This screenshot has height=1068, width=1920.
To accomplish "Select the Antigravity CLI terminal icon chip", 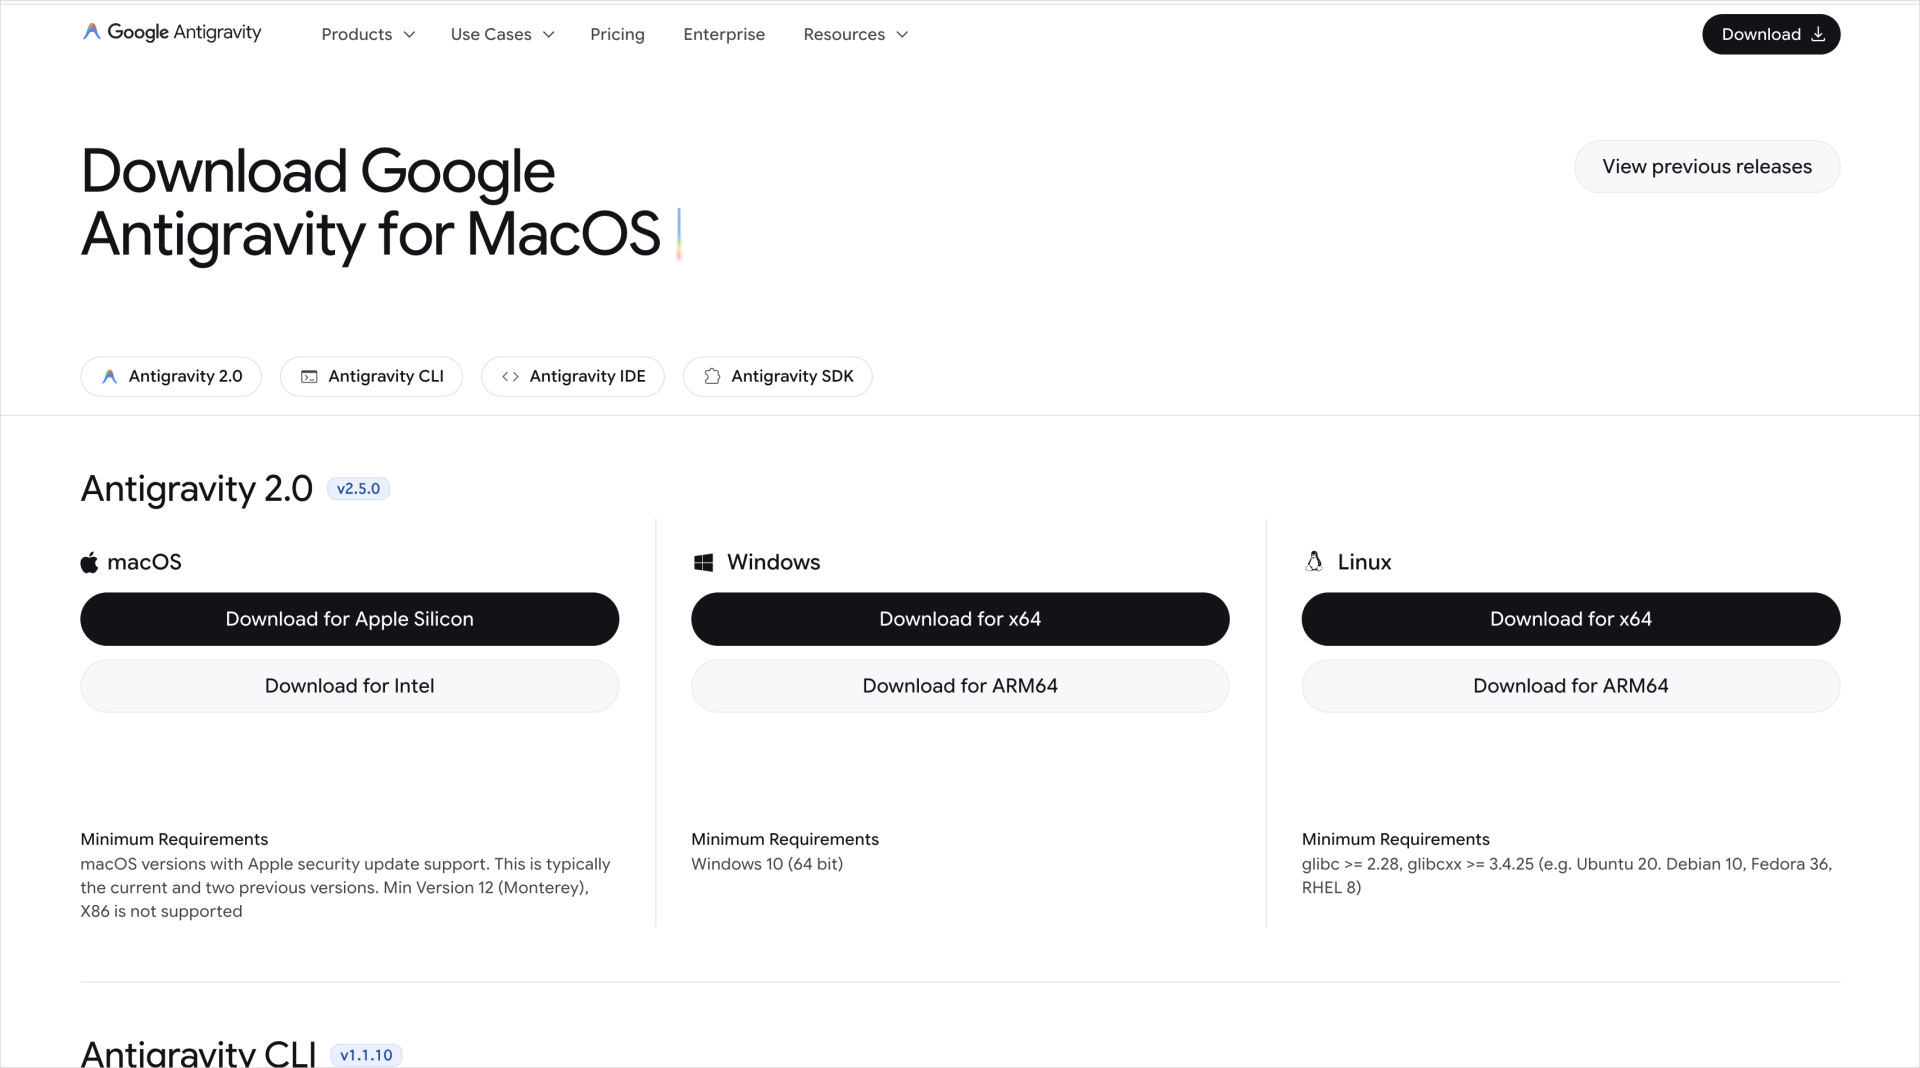I will point(371,376).
